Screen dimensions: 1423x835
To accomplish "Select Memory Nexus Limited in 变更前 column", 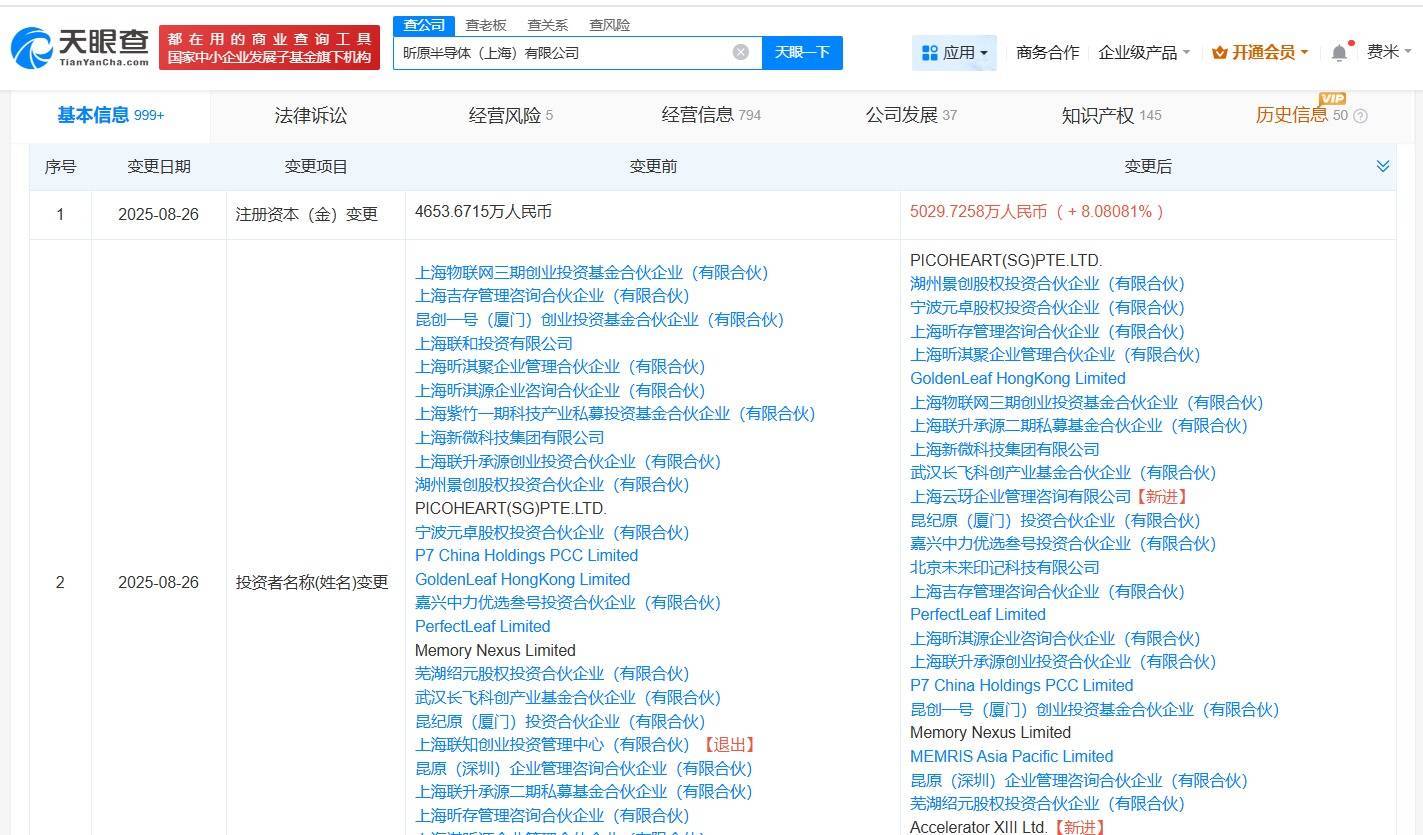I will click(495, 650).
